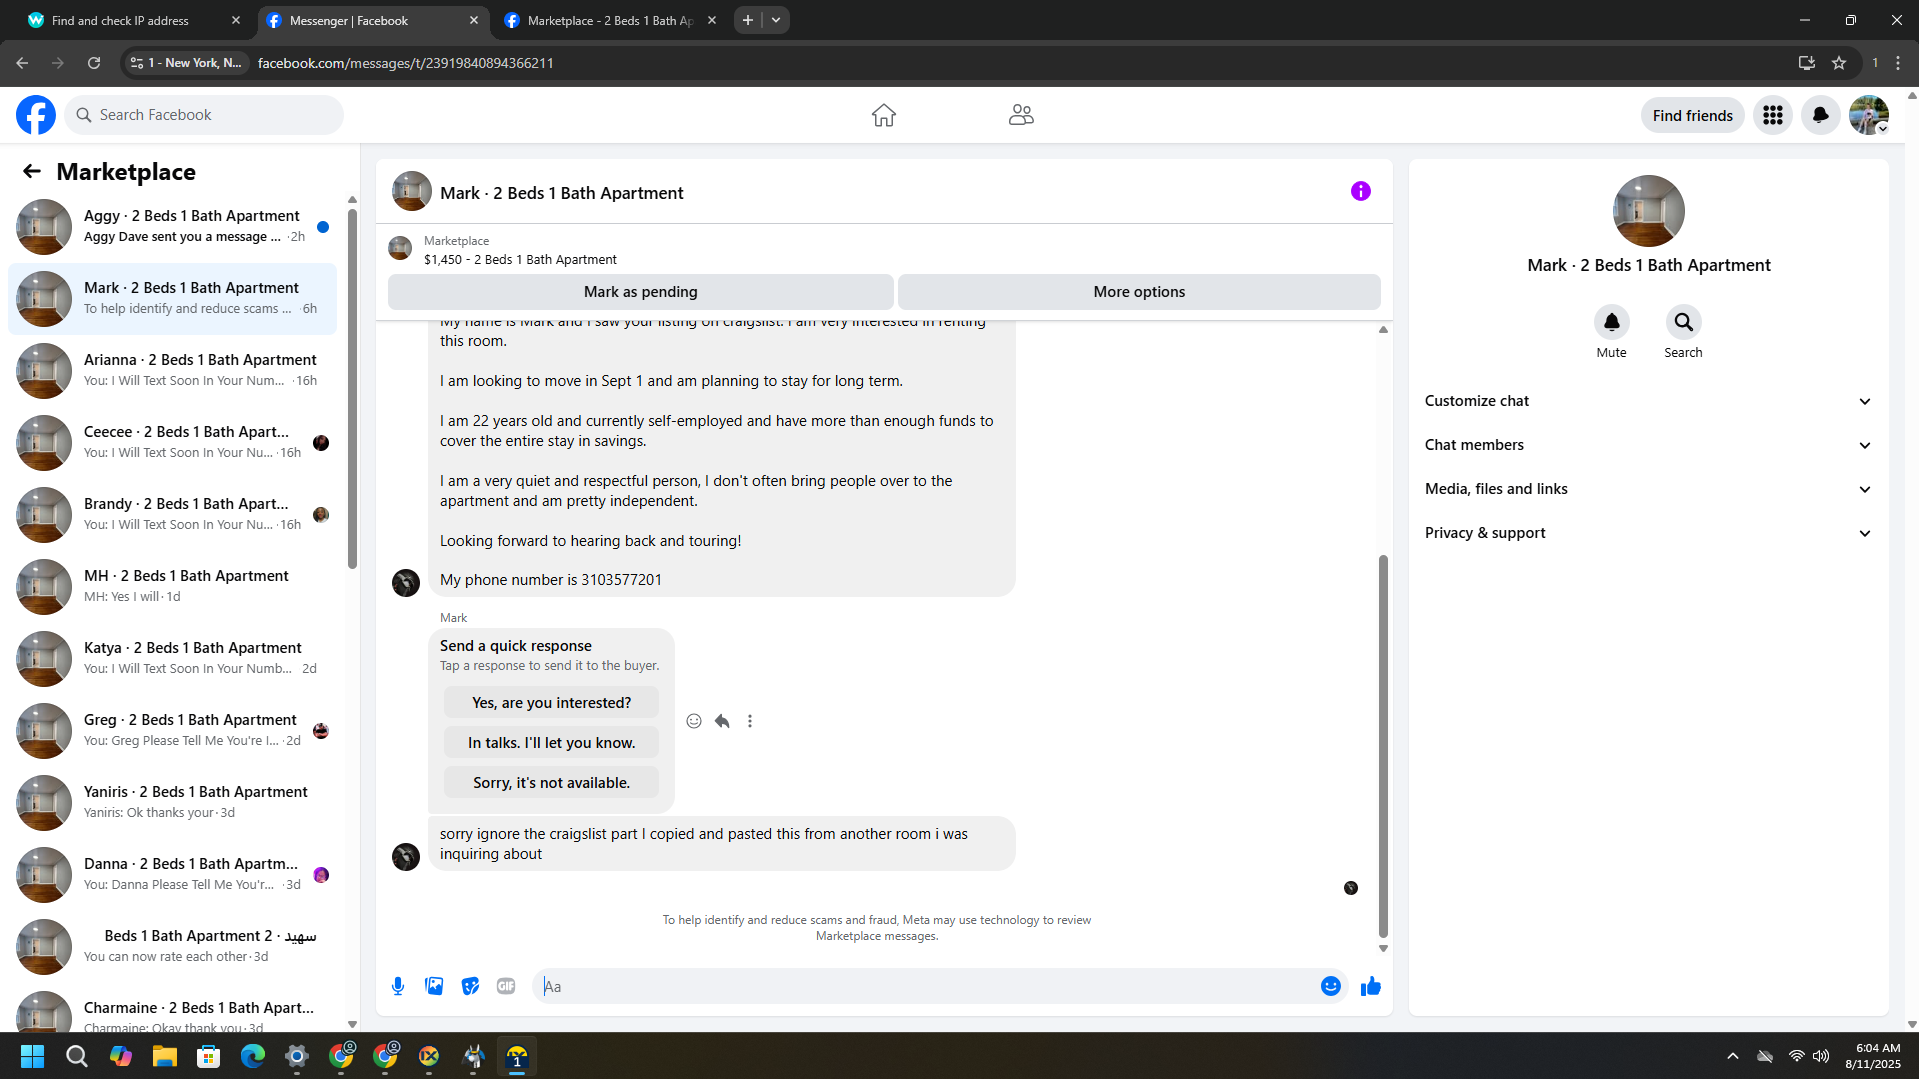Click More options button
This screenshot has height=1079, width=1919.
(1139, 292)
